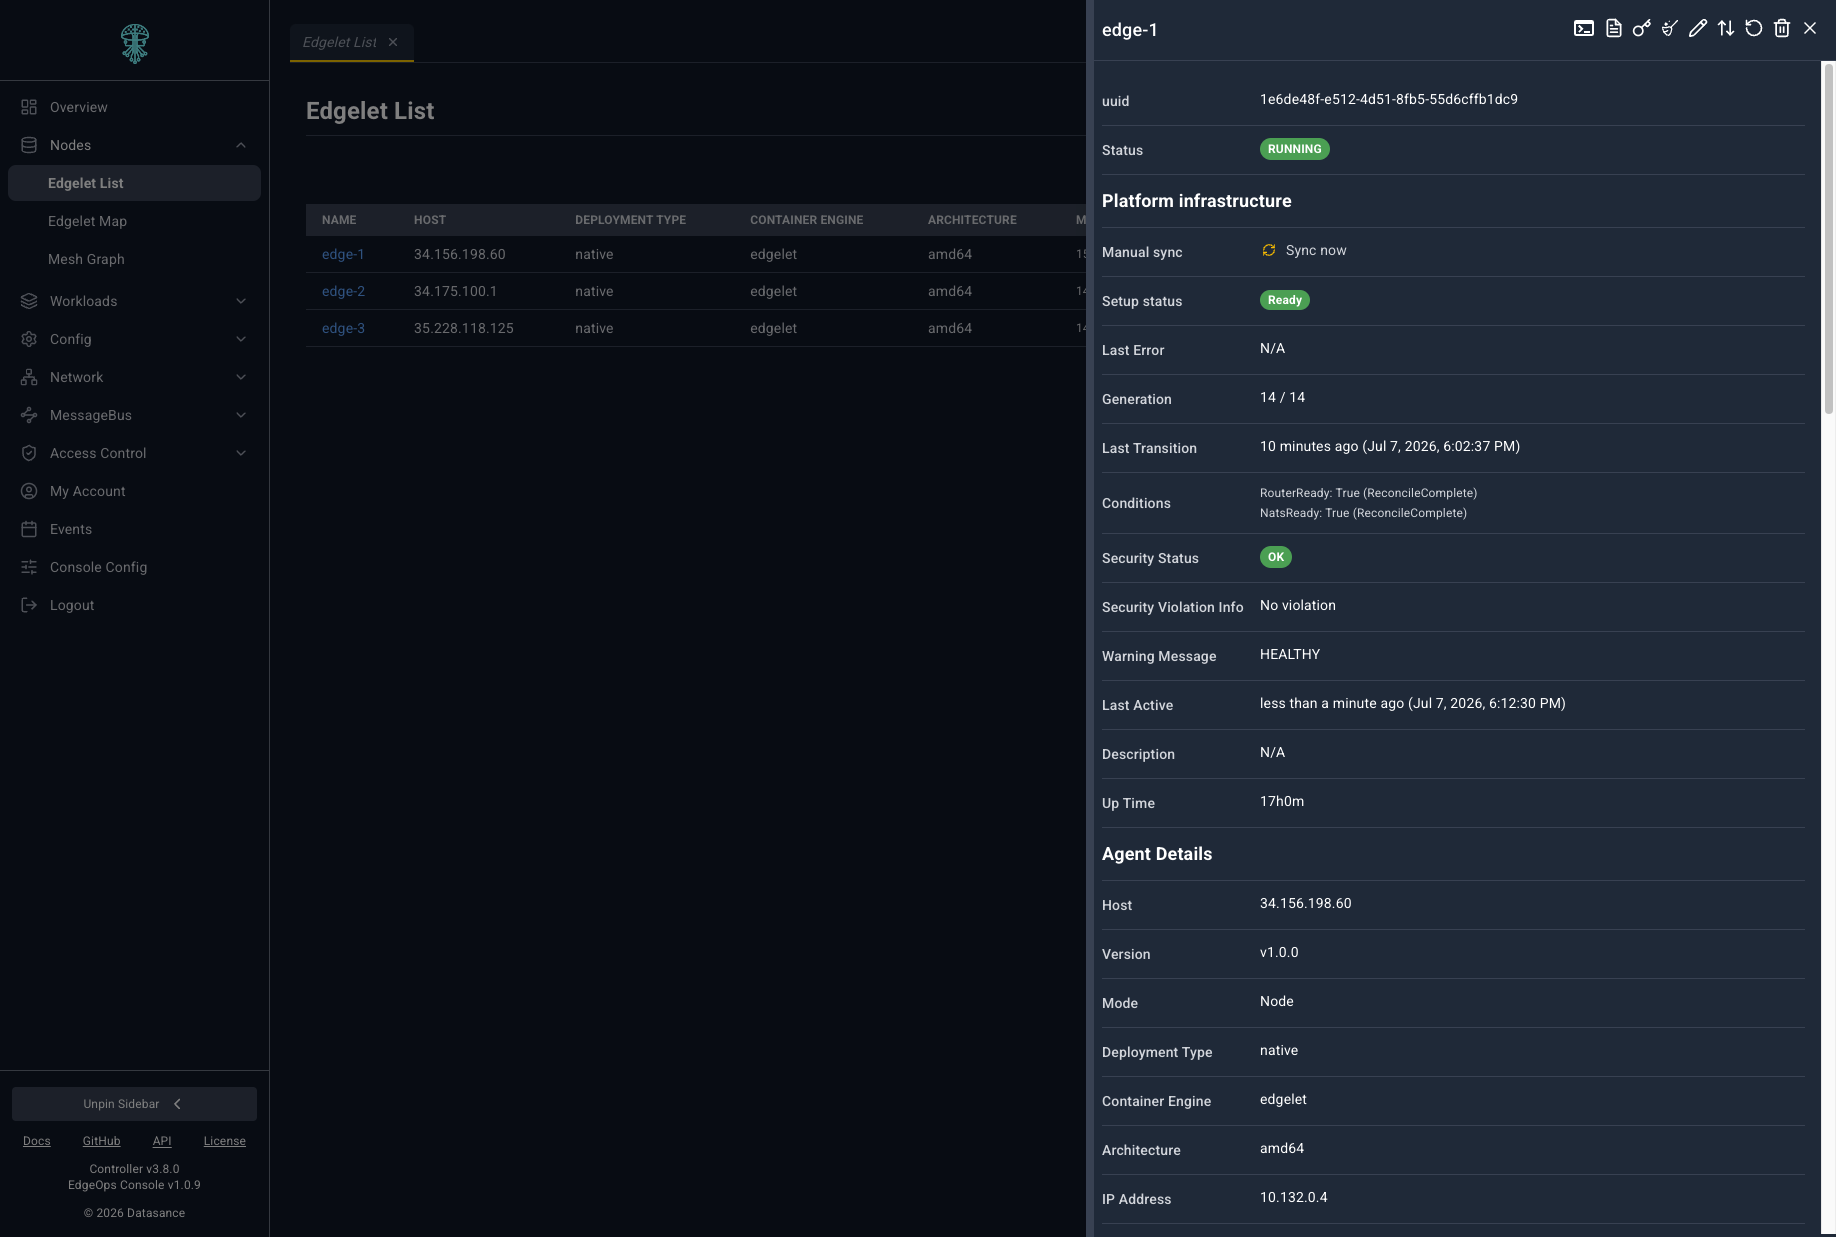Collapse the Nodes menu chevron

241,145
